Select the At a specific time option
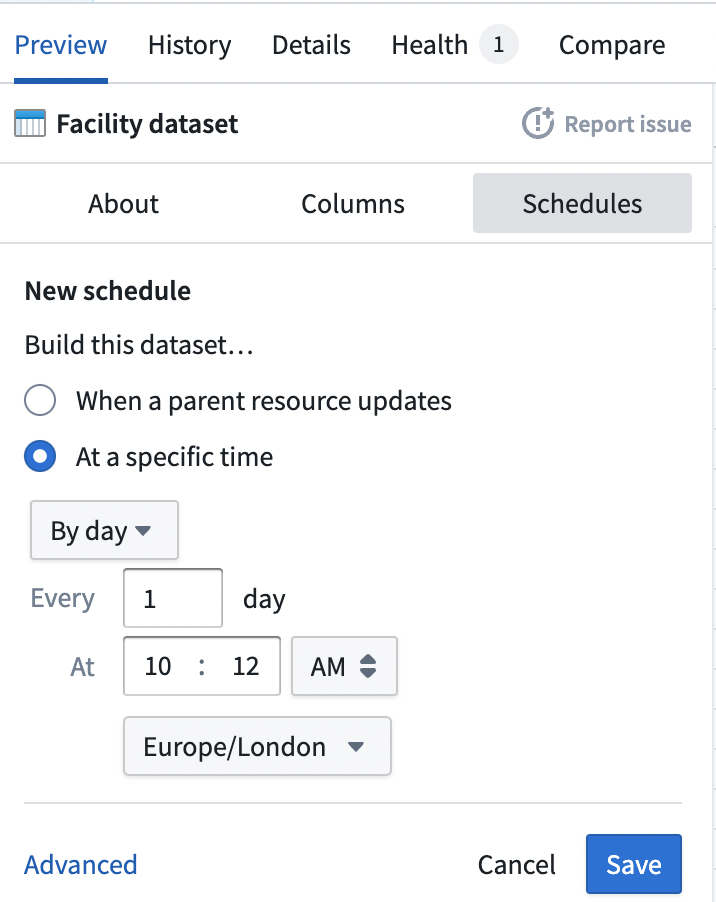716x902 pixels. (x=40, y=456)
